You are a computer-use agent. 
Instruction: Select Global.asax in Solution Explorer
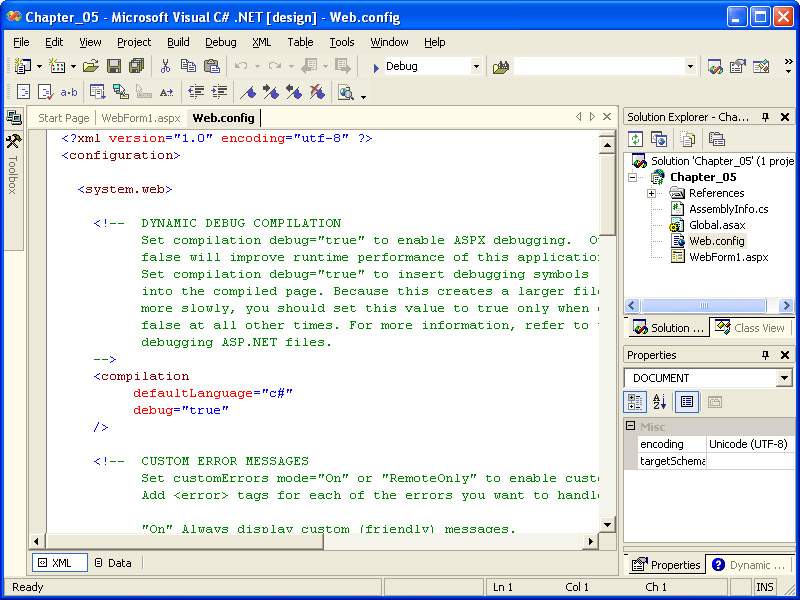(716, 225)
